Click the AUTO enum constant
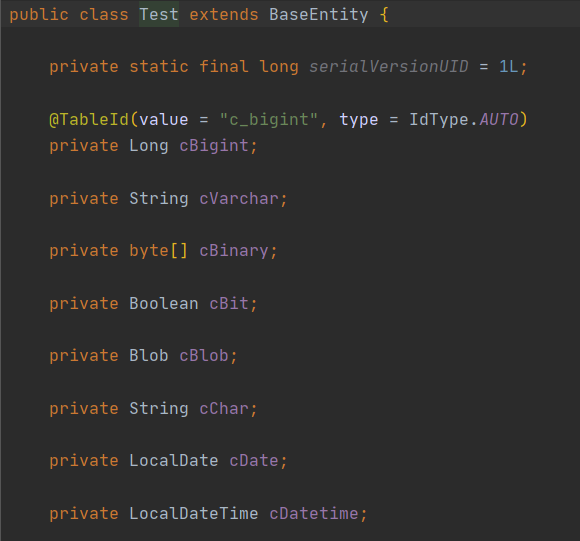This screenshot has height=541, width=580. pyautogui.click(x=499, y=120)
